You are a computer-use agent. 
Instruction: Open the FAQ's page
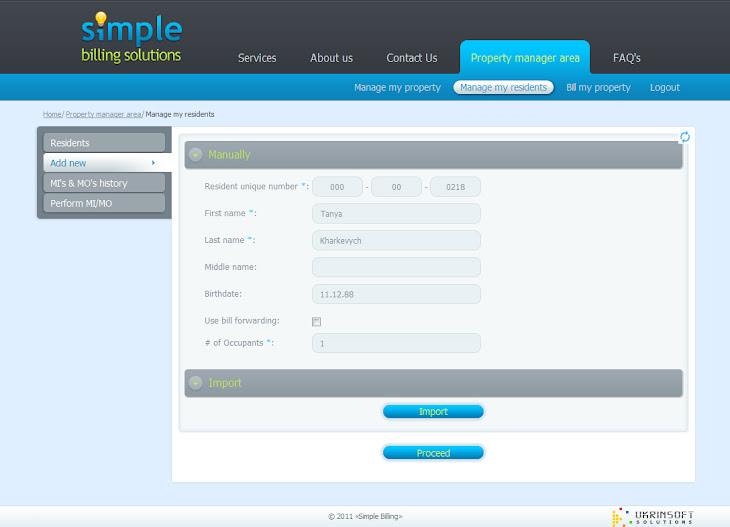click(627, 58)
